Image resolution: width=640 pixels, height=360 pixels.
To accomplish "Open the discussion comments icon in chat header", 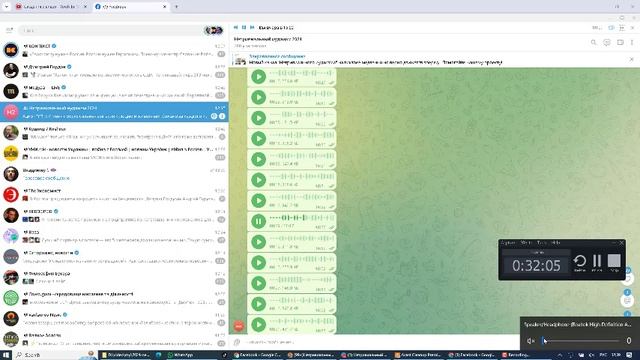I will click(x=607, y=42).
